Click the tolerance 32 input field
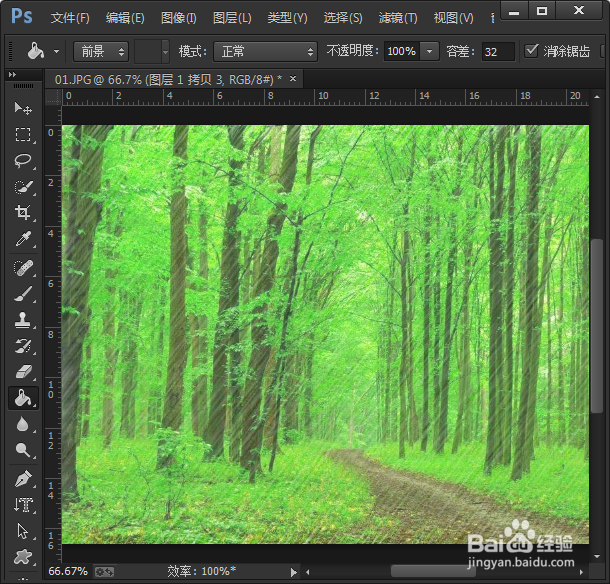 (498, 51)
